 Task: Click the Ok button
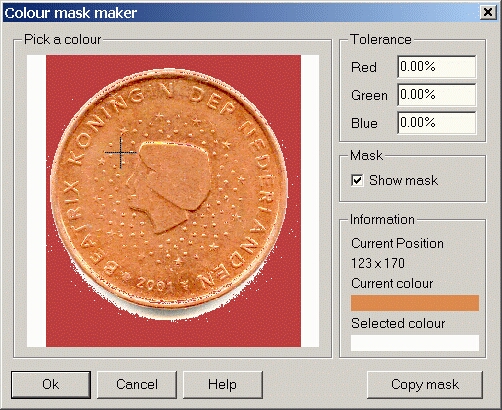click(x=51, y=385)
